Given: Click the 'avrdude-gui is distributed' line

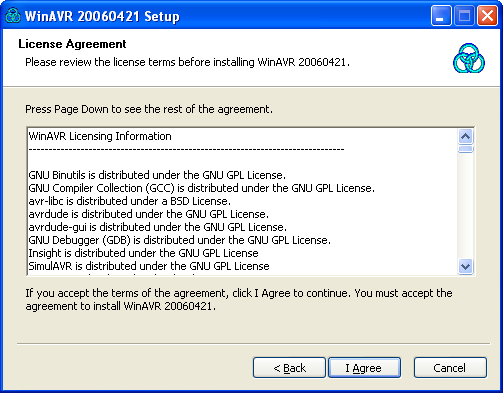Looking at the screenshot, I should 158,227.
